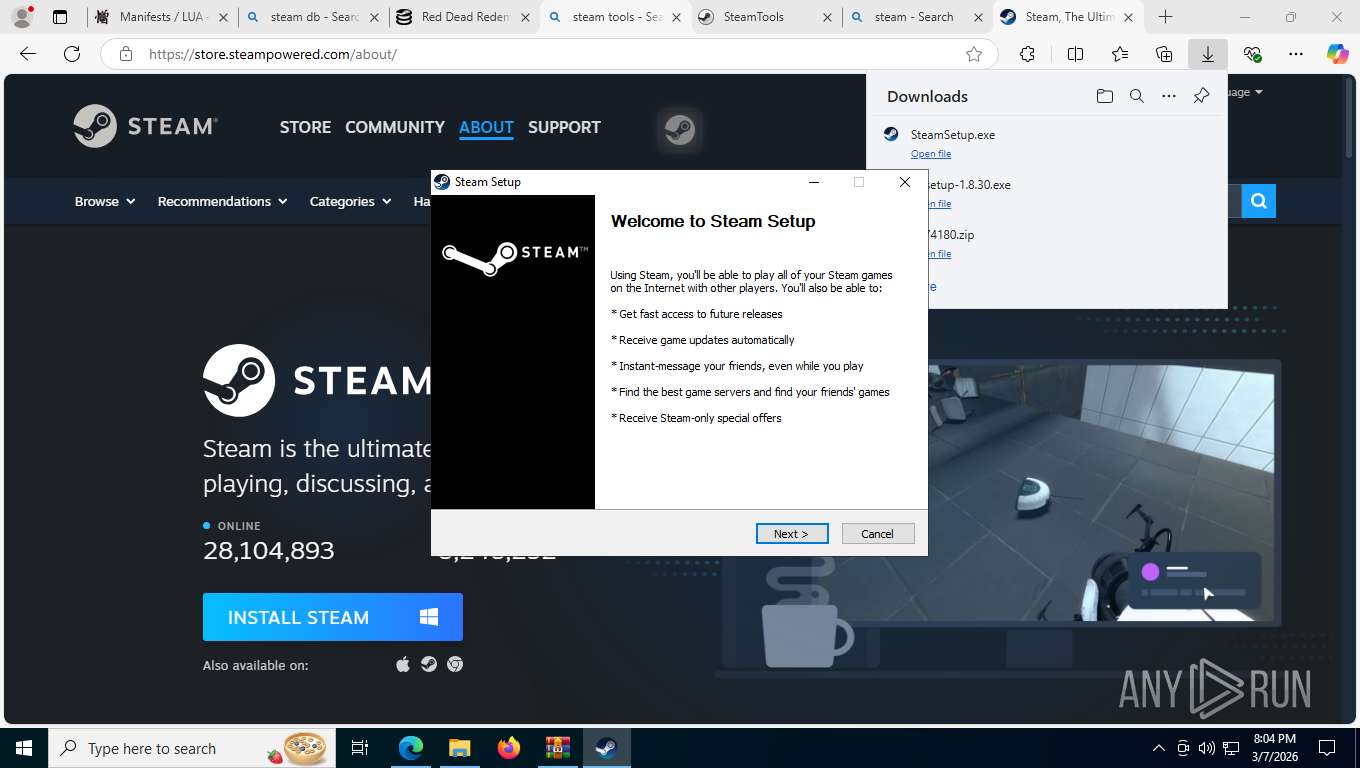Expand the Recommendations dropdown
This screenshot has height=768, width=1360.
pyautogui.click(x=222, y=201)
